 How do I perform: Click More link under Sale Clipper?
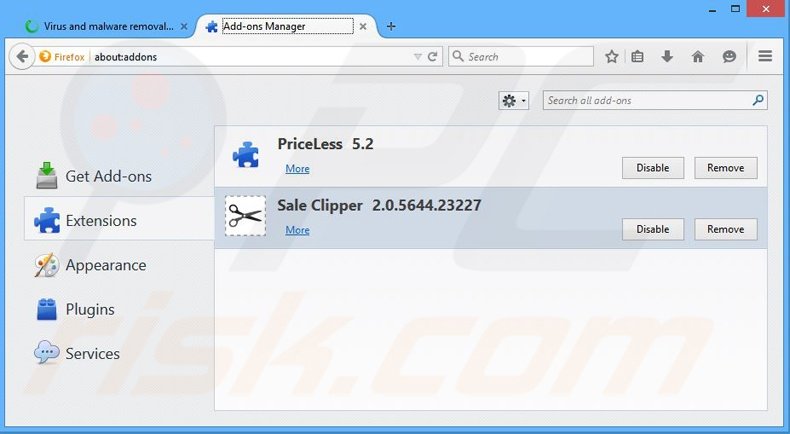297,230
